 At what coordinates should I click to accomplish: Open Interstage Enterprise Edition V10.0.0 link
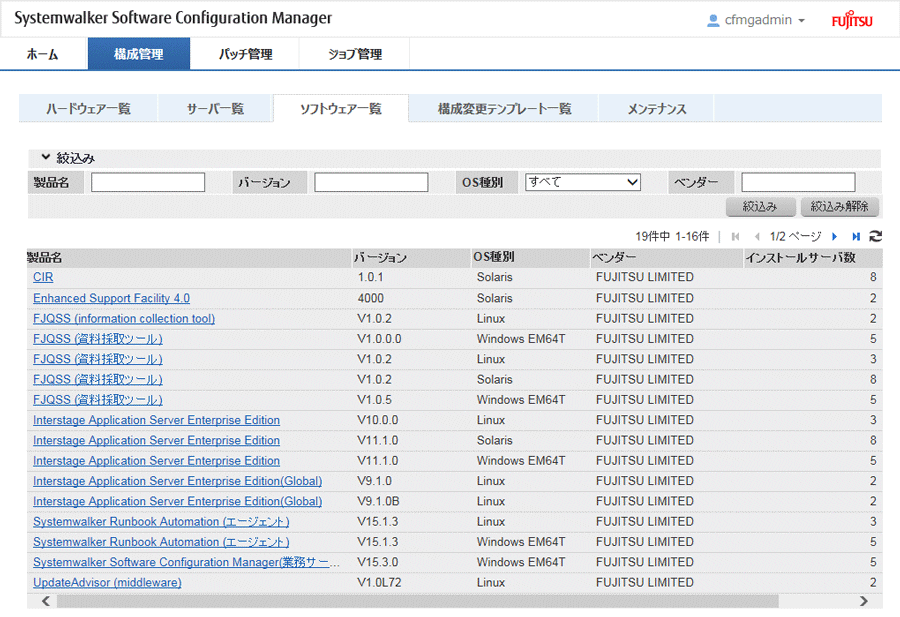pyautogui.click(x=156, y=420)
